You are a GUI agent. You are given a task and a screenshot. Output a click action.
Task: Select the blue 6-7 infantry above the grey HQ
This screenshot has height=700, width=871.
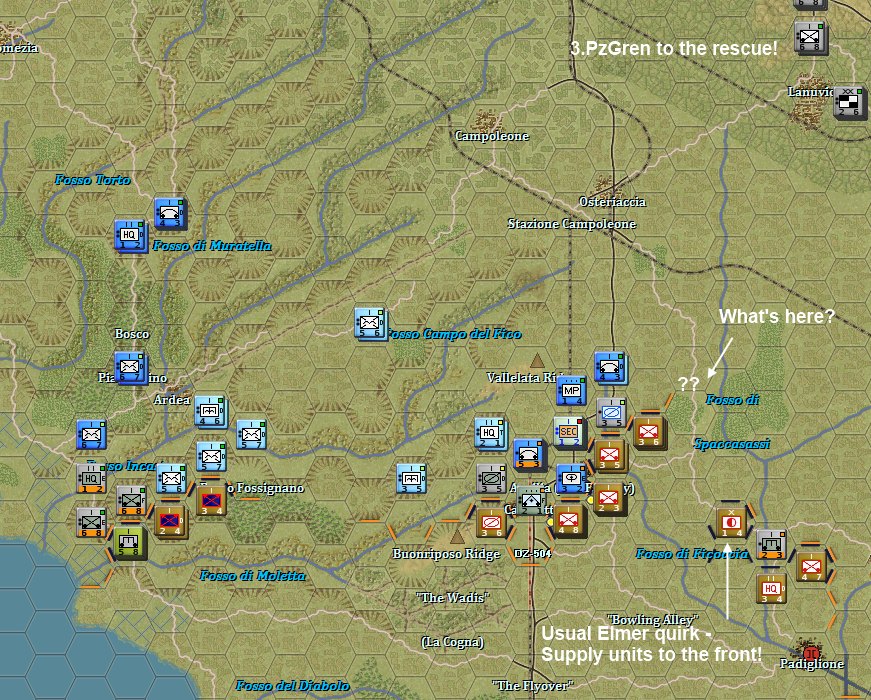click(91, 434)
